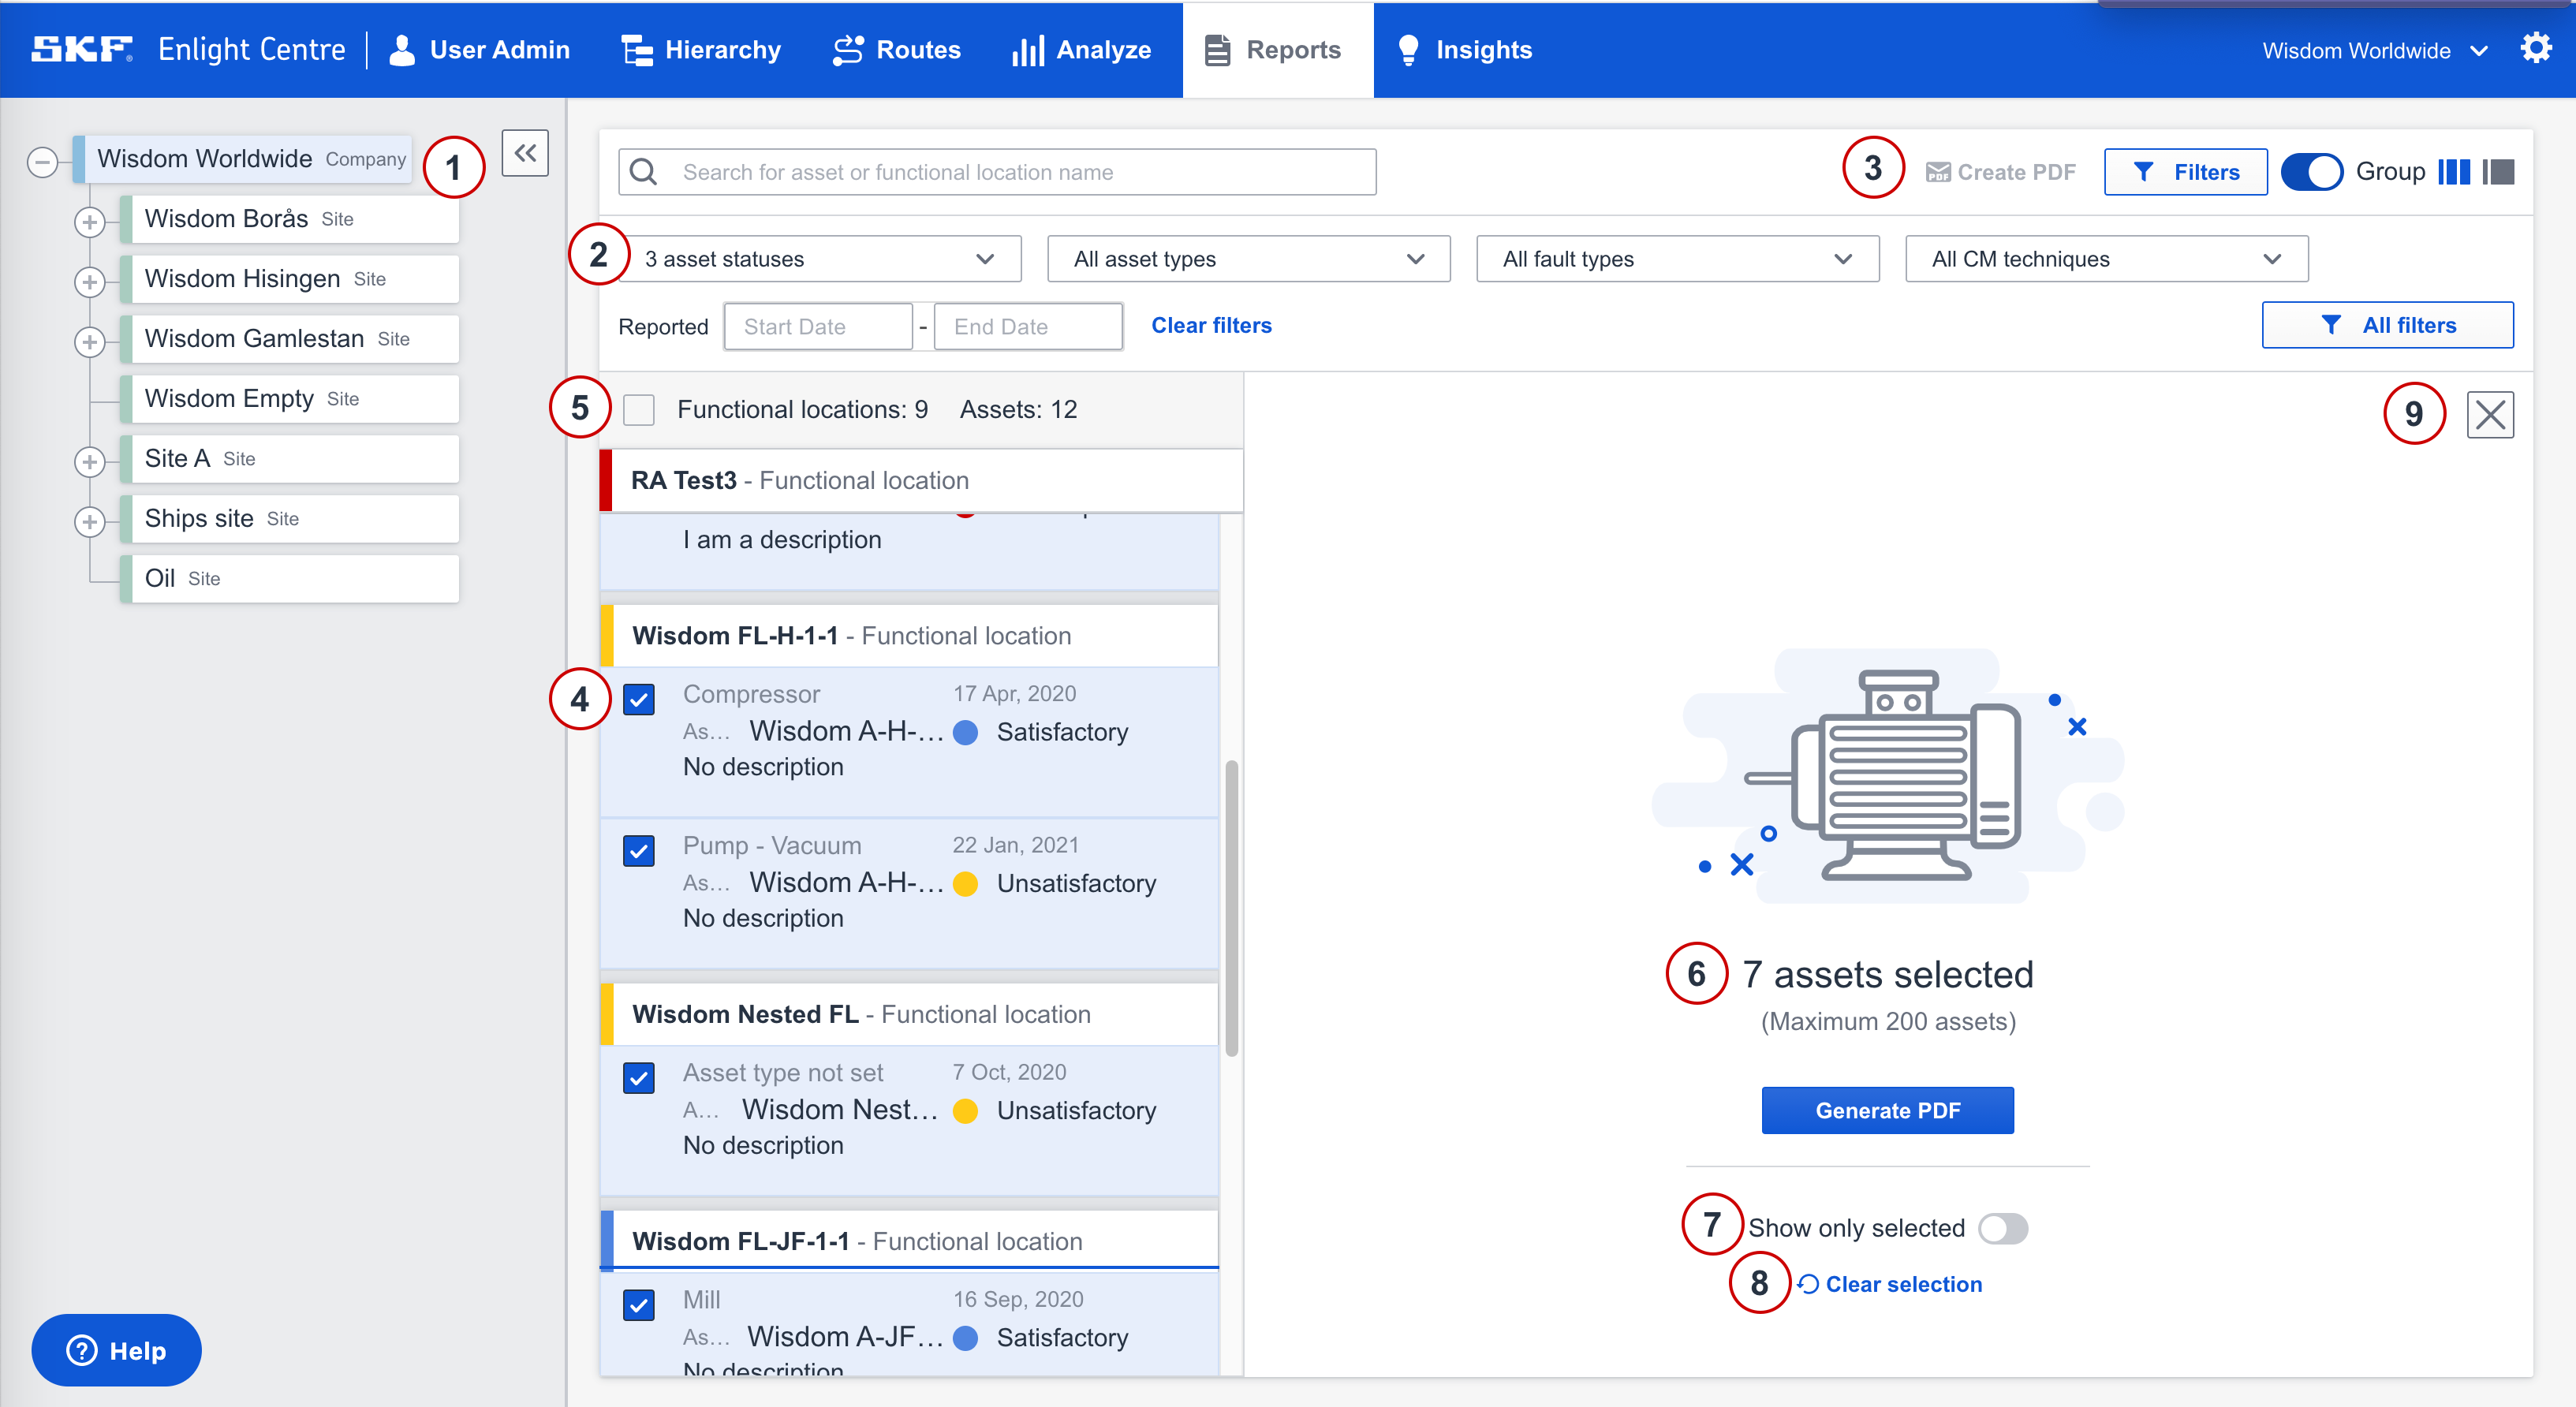Viewport: 2576px width, 1407px height.
Task: Open the All asset types dropdown
Action: coord(1249,259)
